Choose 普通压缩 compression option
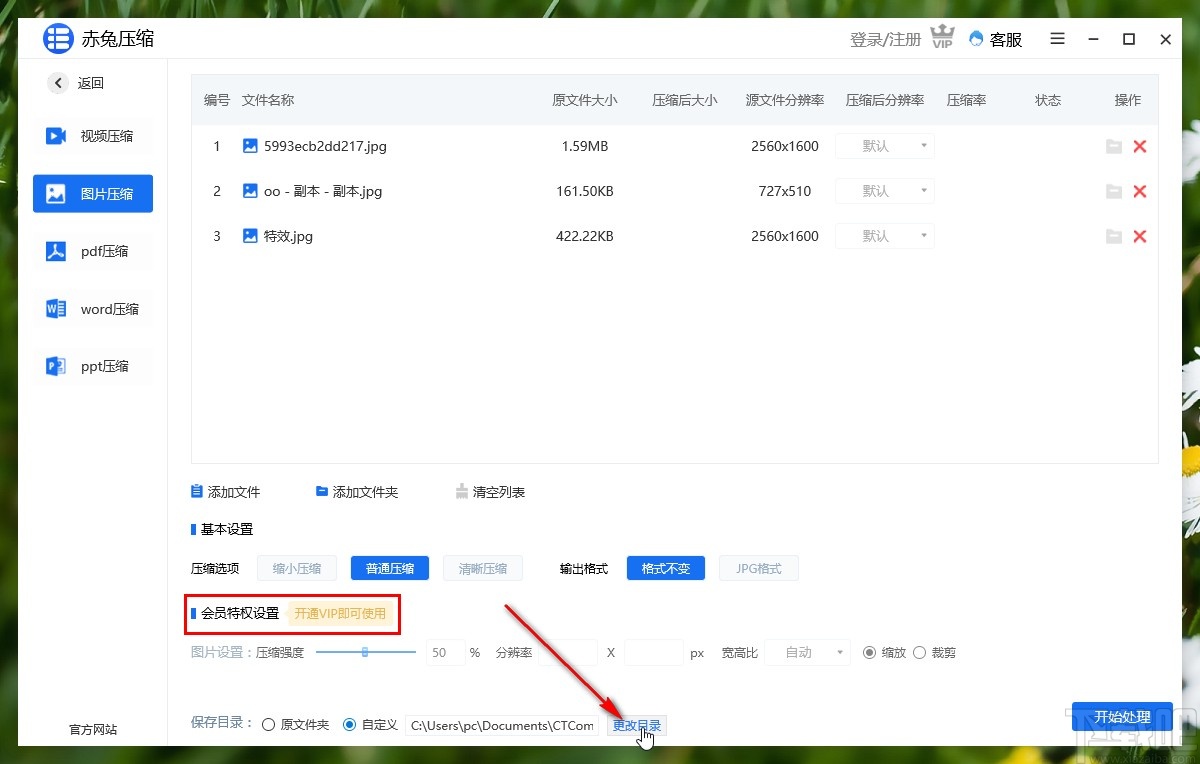This screenshot has height=764, width=1200. click(x=390, y=568)
